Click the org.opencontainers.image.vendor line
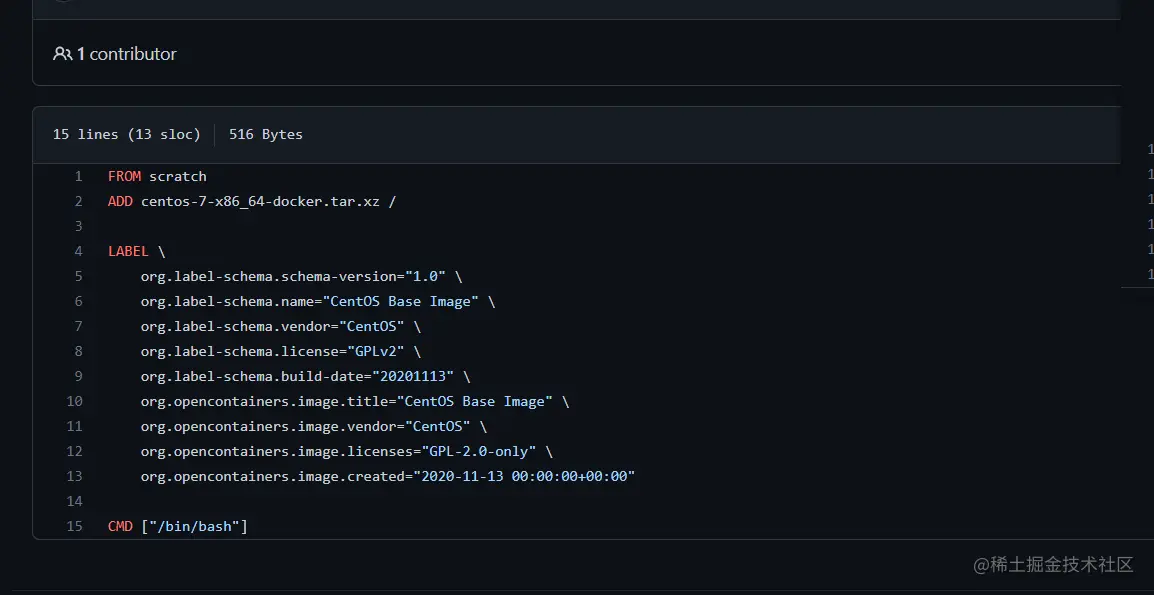The width and height of the screenshot is (1154, 595). 314,427
